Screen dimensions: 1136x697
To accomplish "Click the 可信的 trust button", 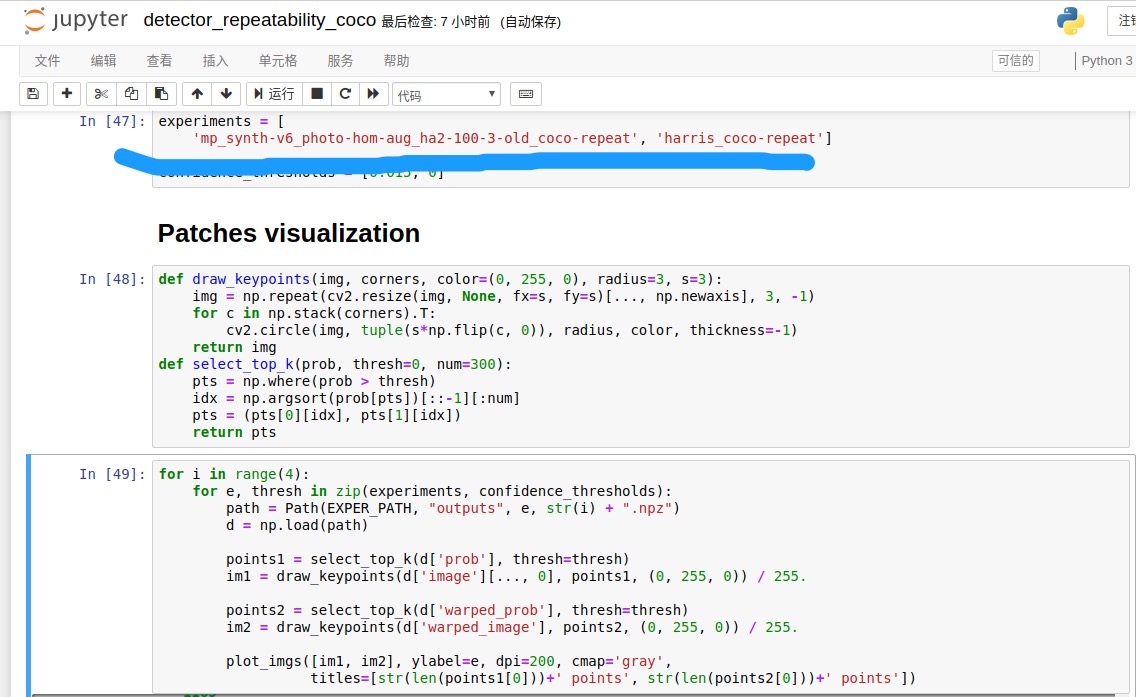I will (x=1015, y=61).
